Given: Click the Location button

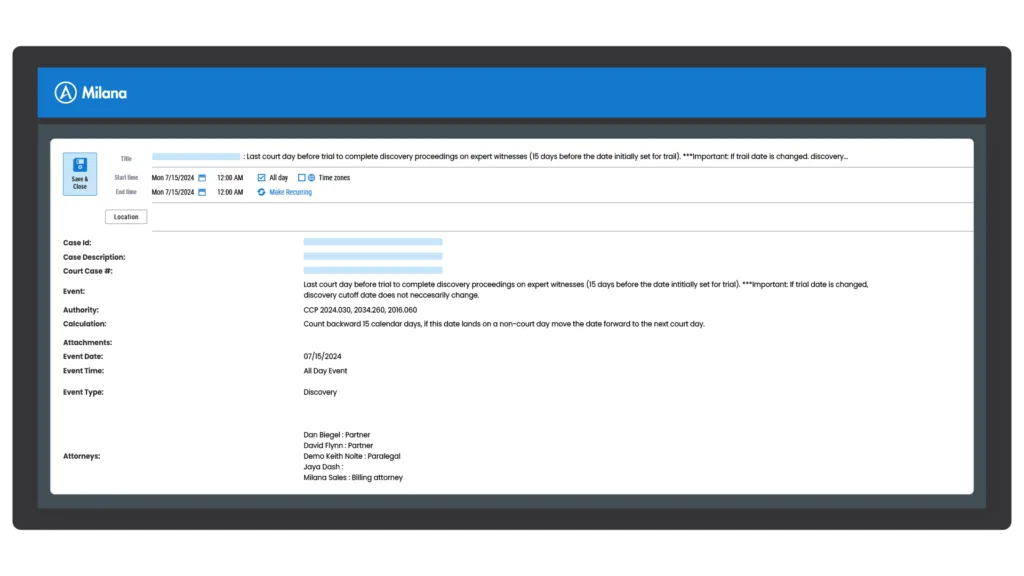Looking at the screenshot, I should (x=126, y=217).
